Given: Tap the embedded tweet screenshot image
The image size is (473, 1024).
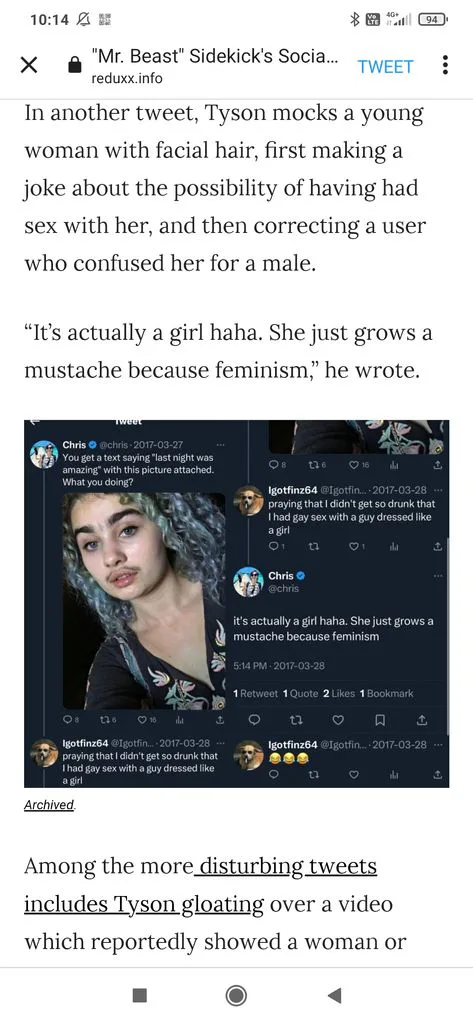Looking at the screenshot, I should point(236,603).
